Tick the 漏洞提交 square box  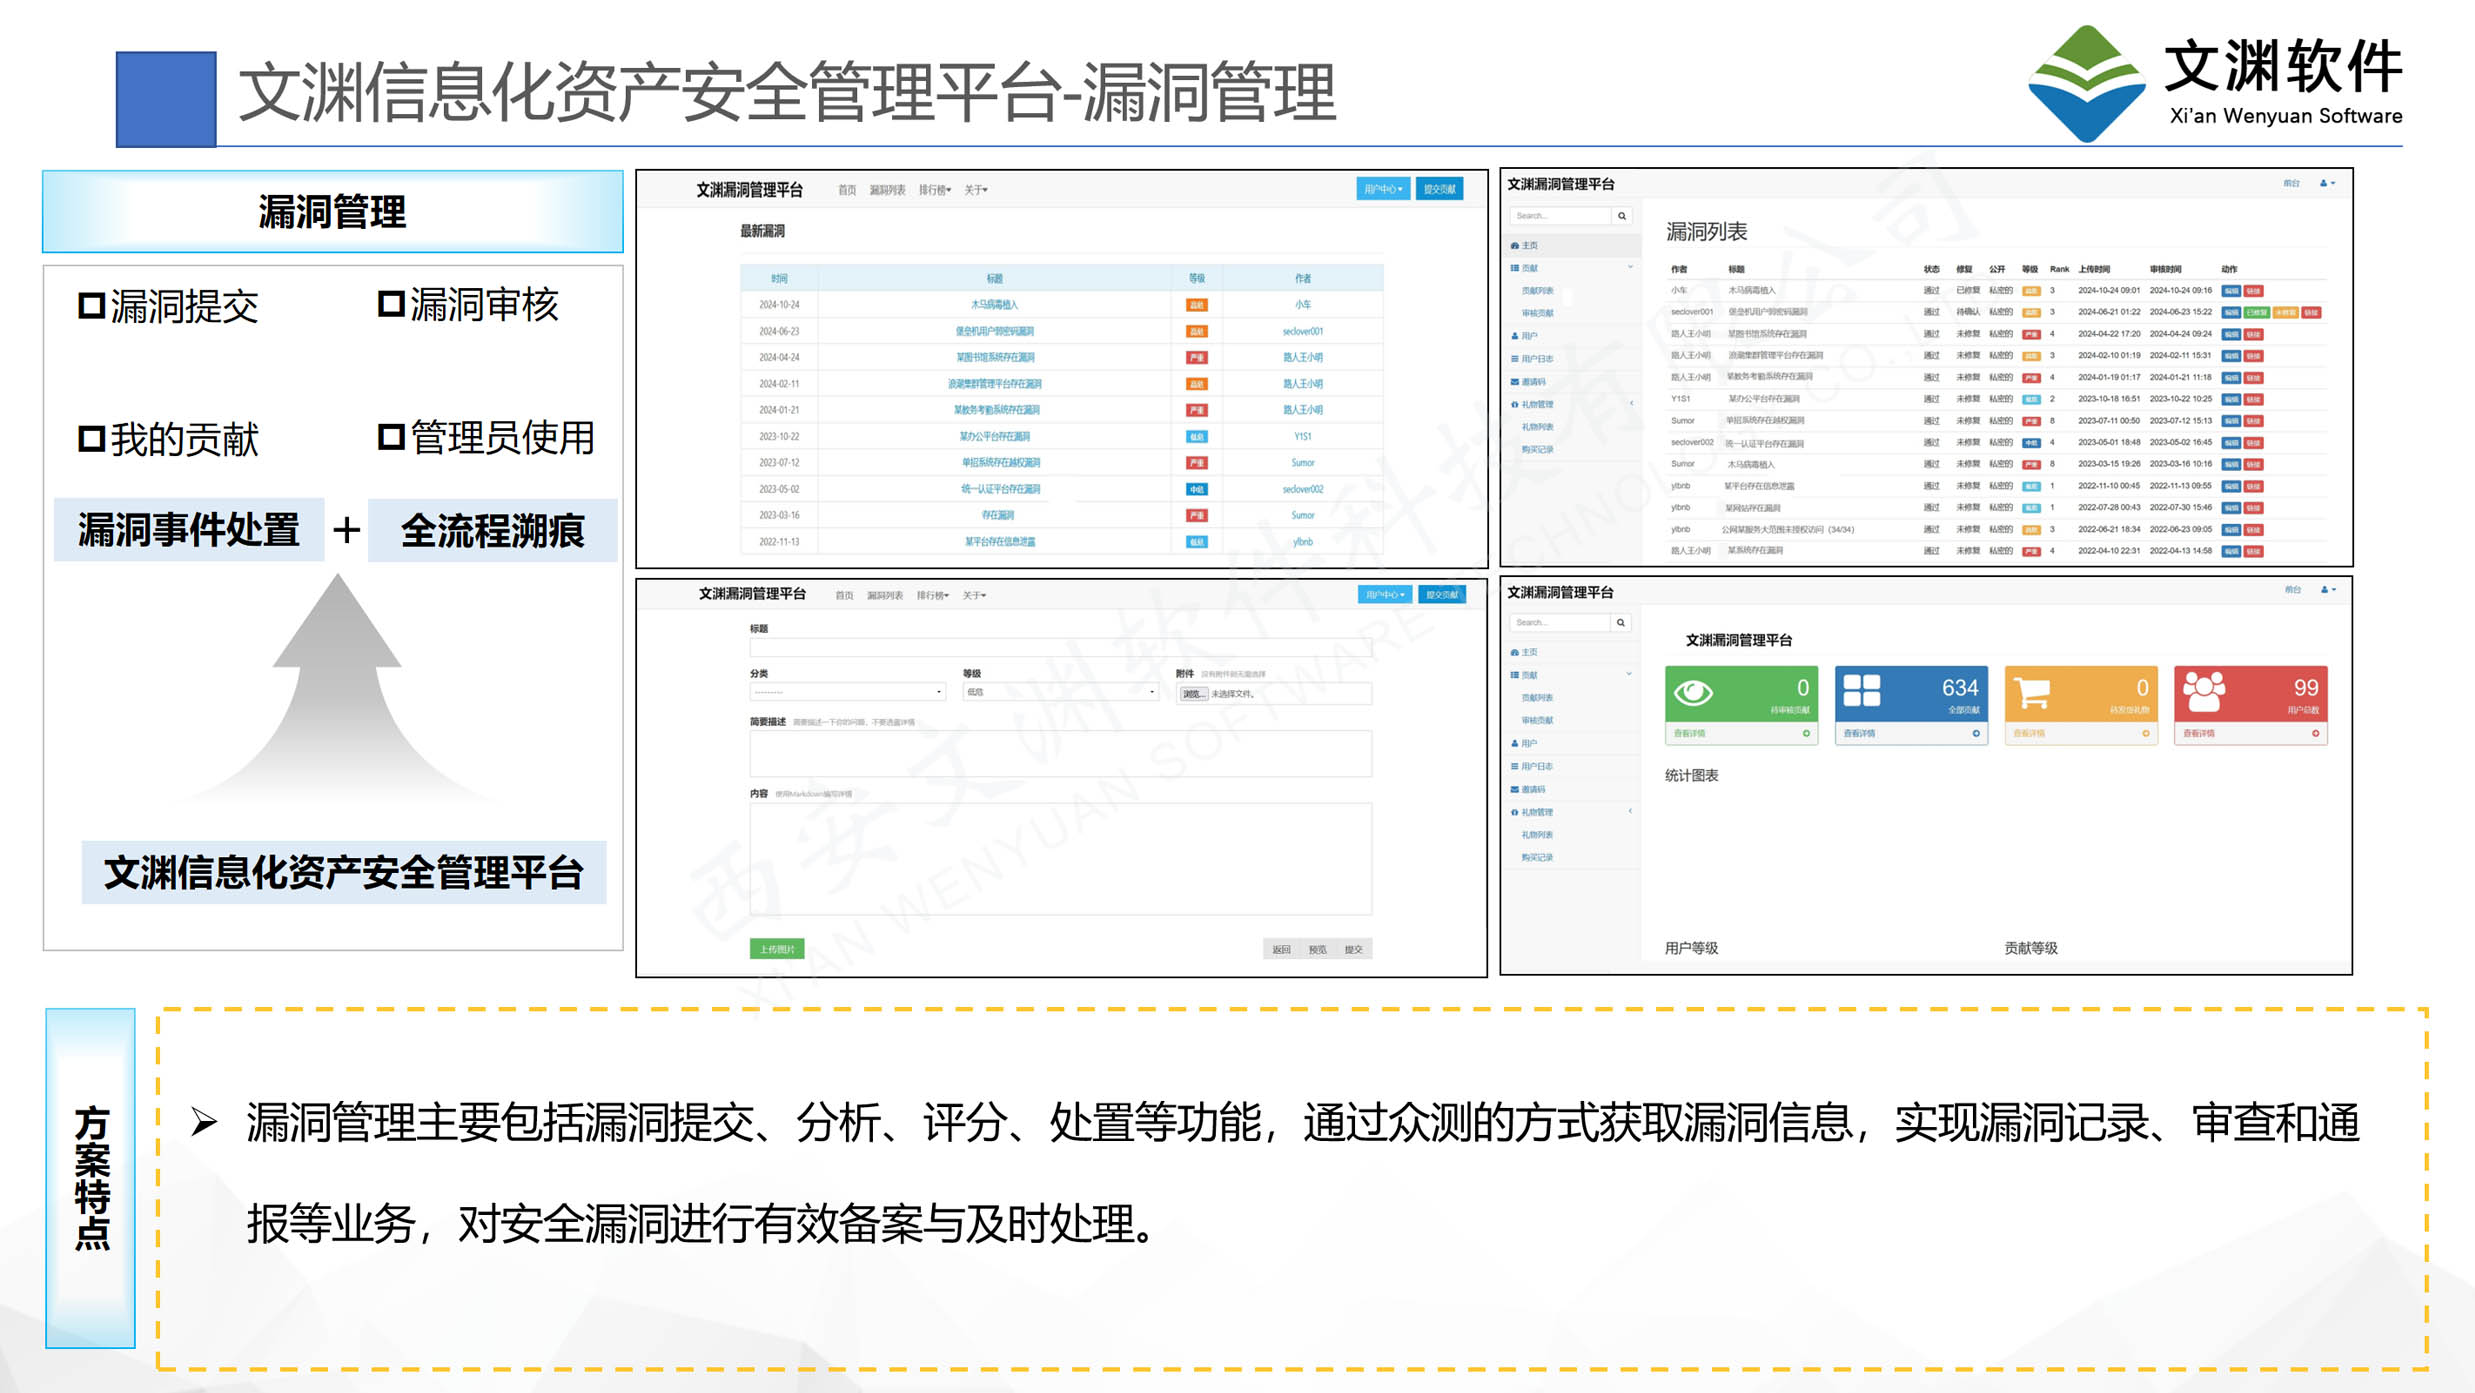pos(91,306)
